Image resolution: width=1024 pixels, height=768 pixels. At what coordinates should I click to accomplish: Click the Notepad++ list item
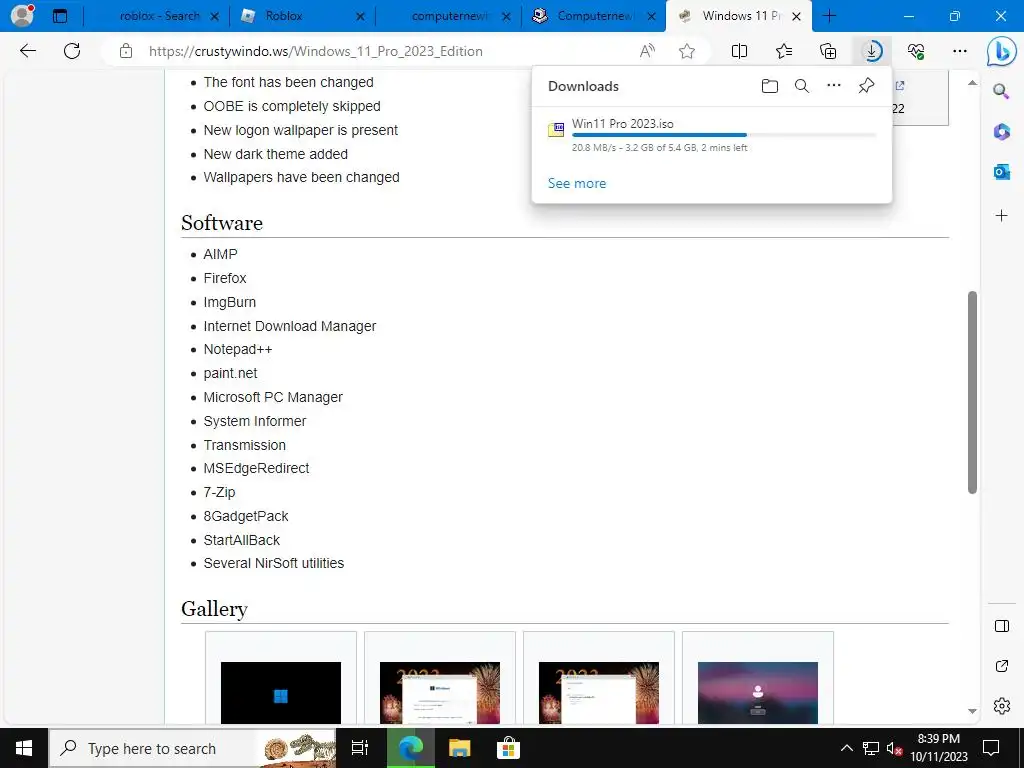pyautogui.click(x=238, y=349)
